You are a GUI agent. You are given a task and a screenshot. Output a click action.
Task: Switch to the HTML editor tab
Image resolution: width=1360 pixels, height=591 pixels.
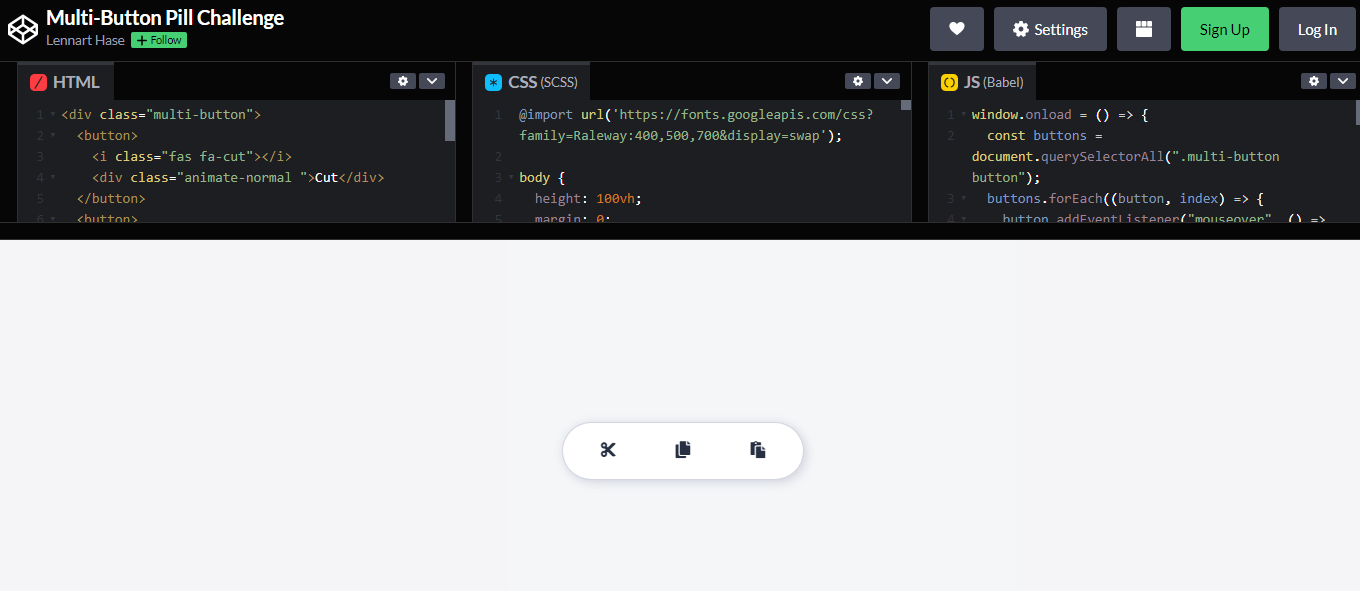tap(66, 81)
